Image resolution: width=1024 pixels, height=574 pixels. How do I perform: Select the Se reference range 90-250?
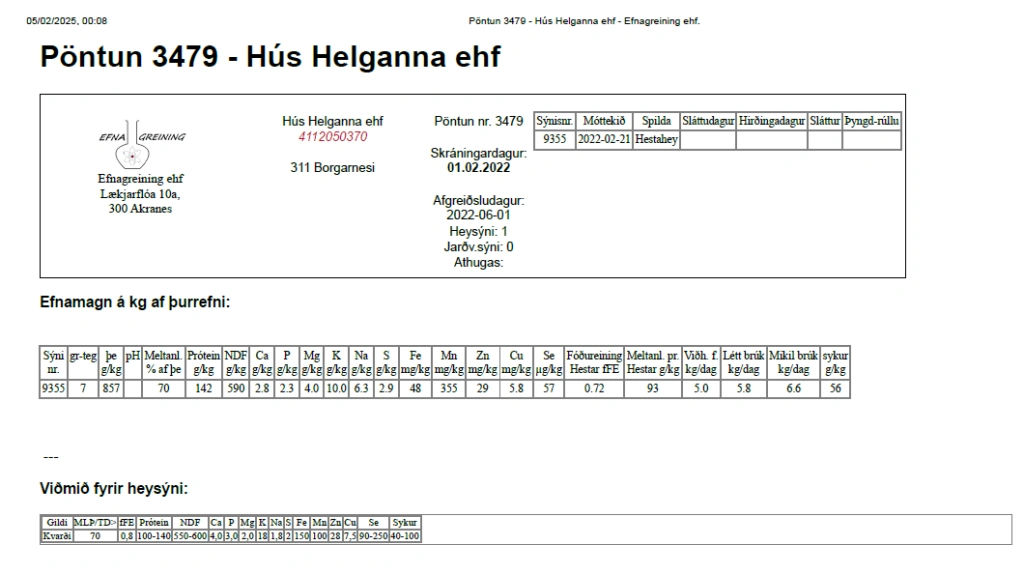(373, 536)
